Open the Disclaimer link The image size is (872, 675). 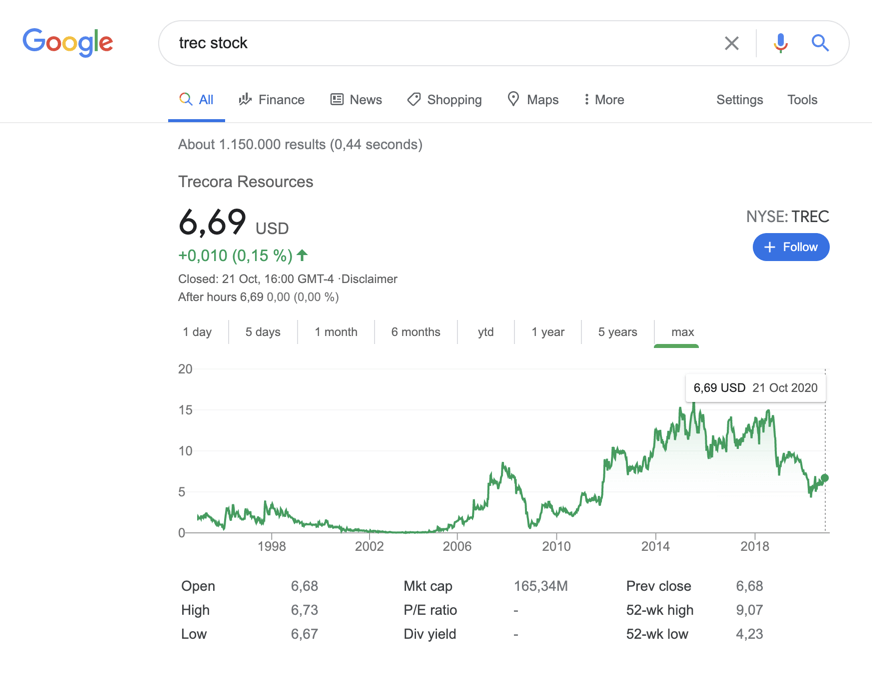click(370, 279)
